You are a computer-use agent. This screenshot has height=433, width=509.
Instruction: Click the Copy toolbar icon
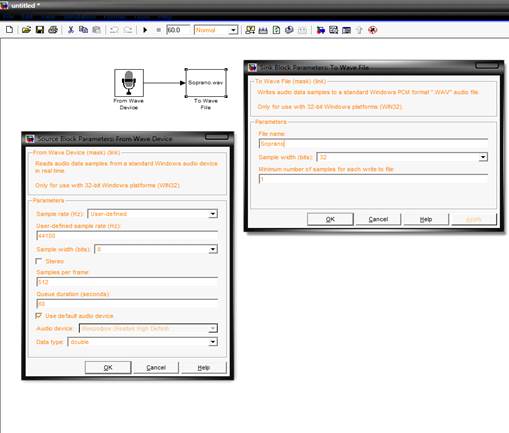tap(83, 30)
